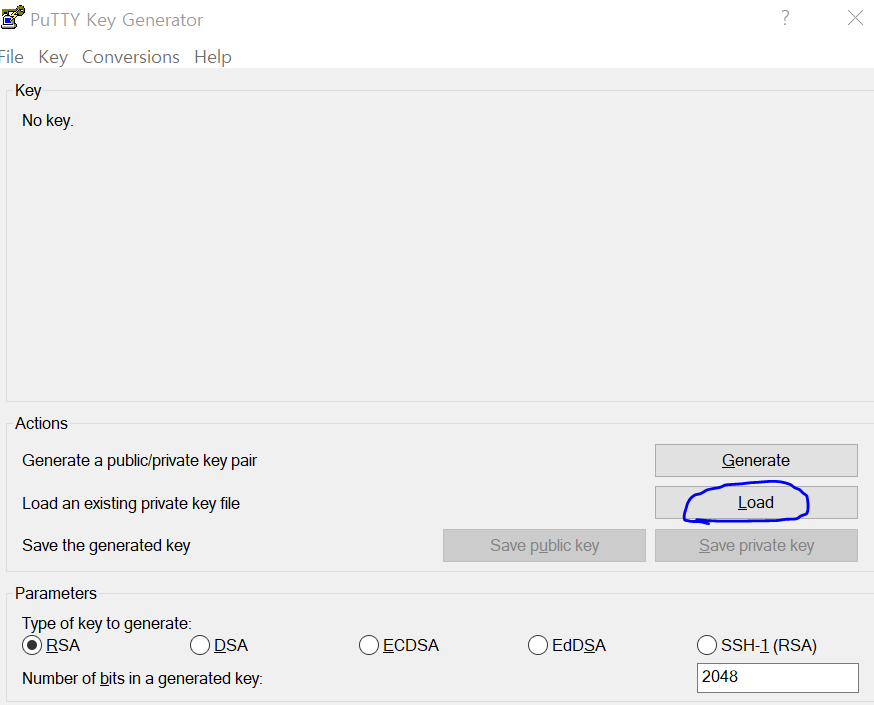Click Load to open private key file
The image size is (874, 705).
pyautogui.click(x=756, y=503)
